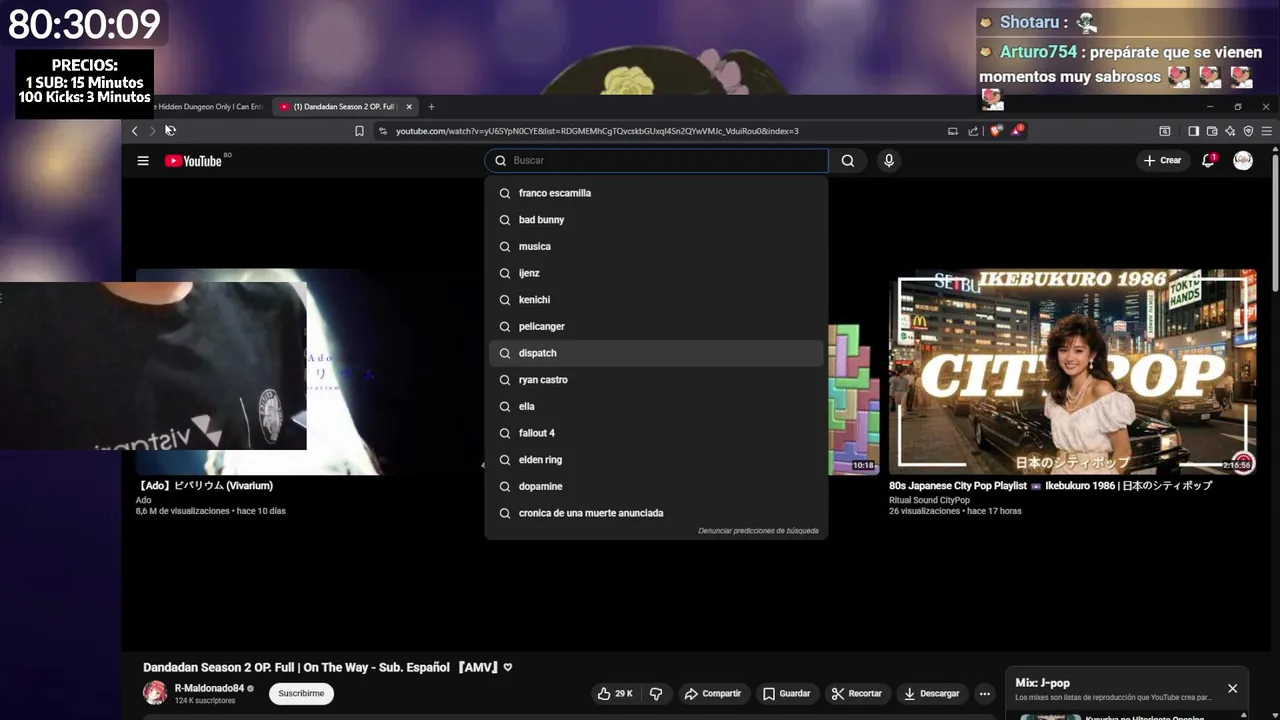This screenshot has height=720, width=1280.
Task: Click the Descargar download button
Action: (931, 693)
